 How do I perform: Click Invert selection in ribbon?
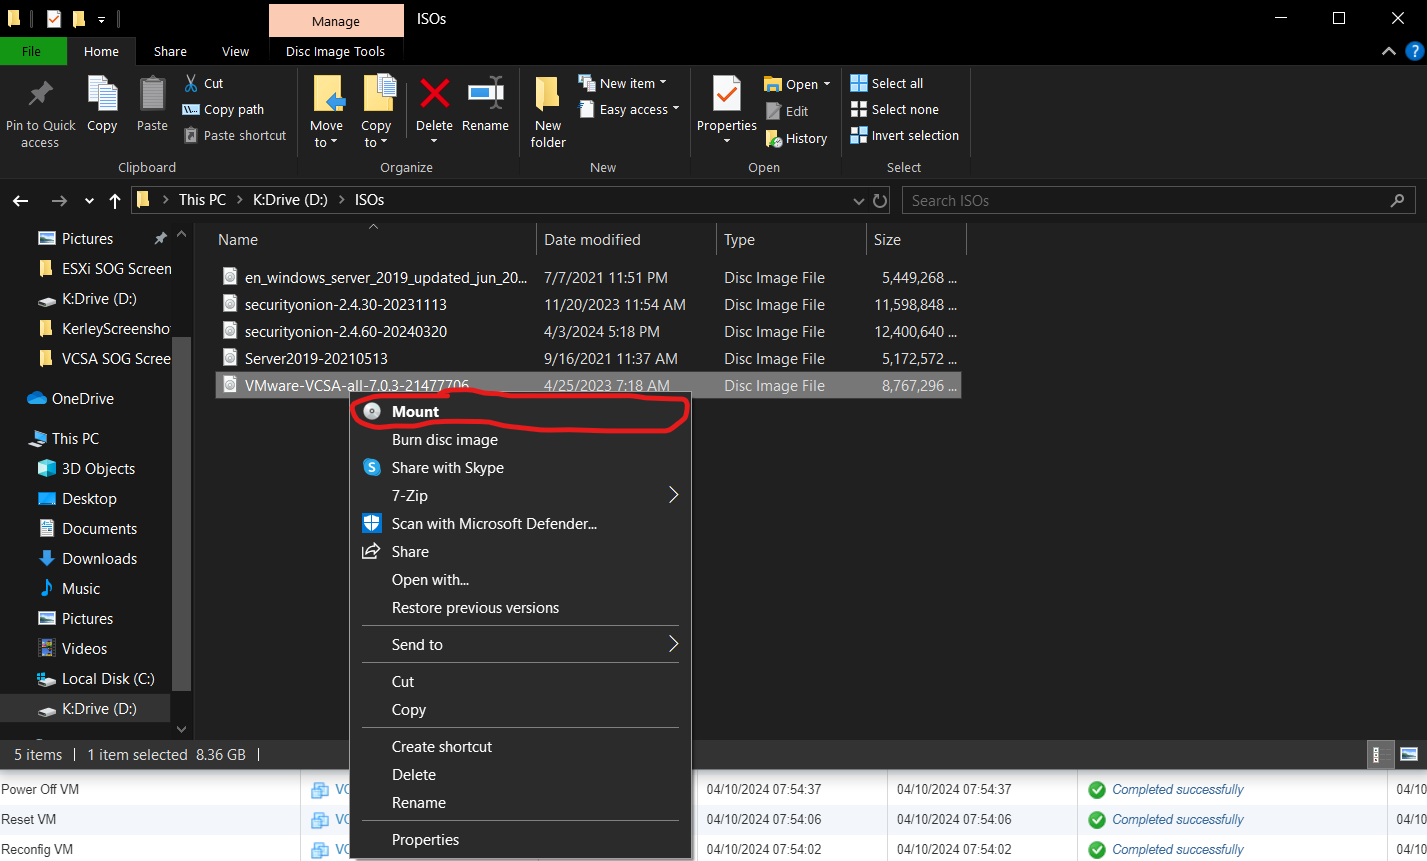click(x=905, y=135)
